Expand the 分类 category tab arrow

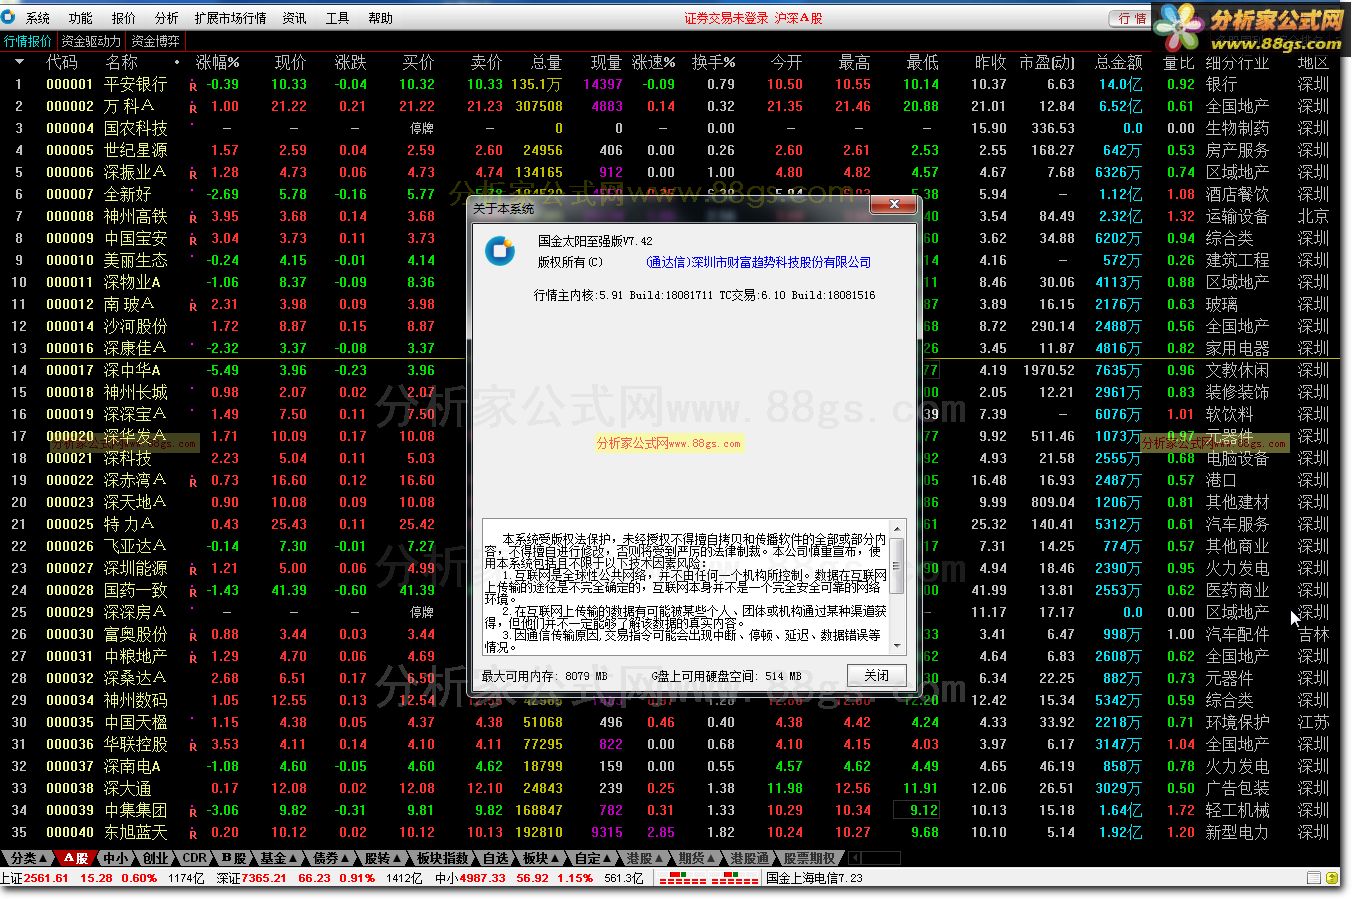pos(43,858)
